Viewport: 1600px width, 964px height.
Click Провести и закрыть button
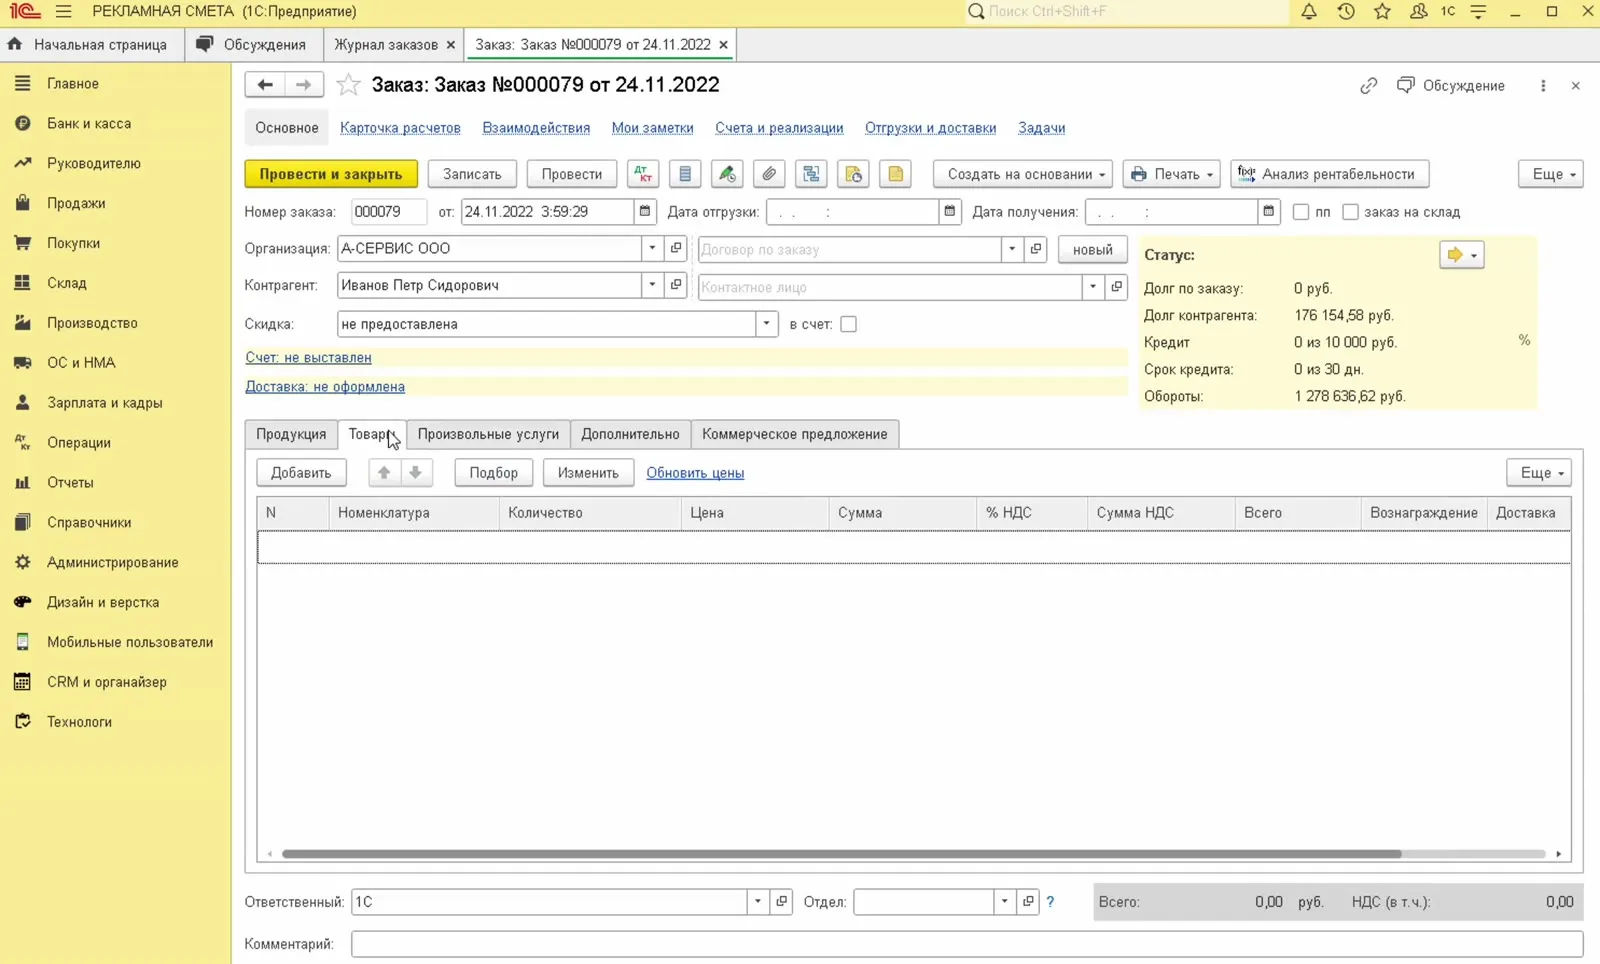tap(331, 174)
